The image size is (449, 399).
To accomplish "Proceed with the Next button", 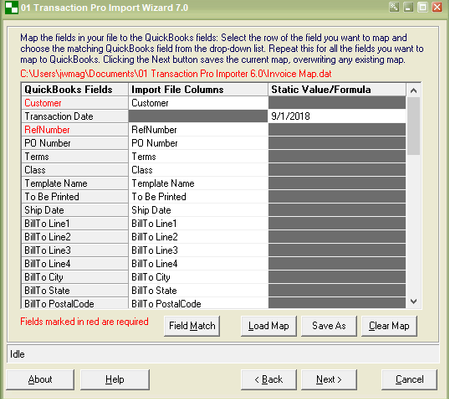I will [329, 379].
